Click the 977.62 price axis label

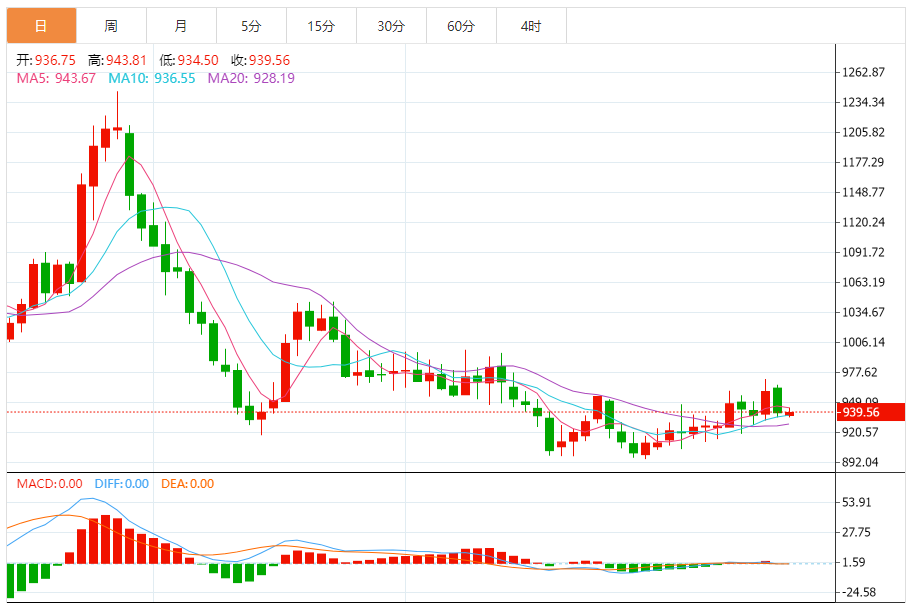860,373
